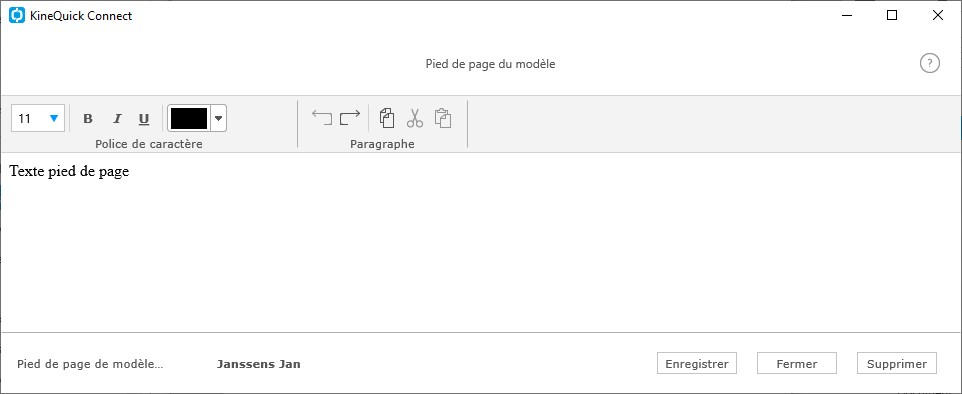Viewport: 962px width, 394px height.
Task: Click the undo arrow icon
Action: tap(322, 117)
